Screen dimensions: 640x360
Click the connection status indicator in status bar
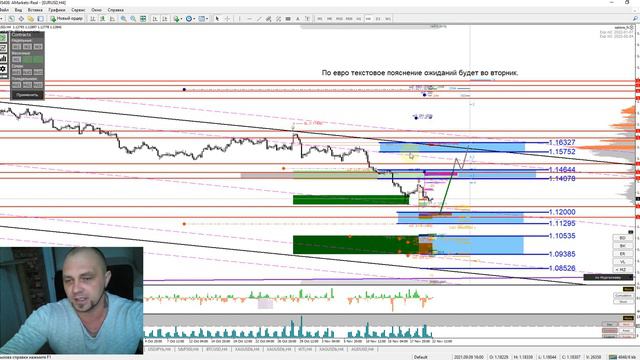623,357
